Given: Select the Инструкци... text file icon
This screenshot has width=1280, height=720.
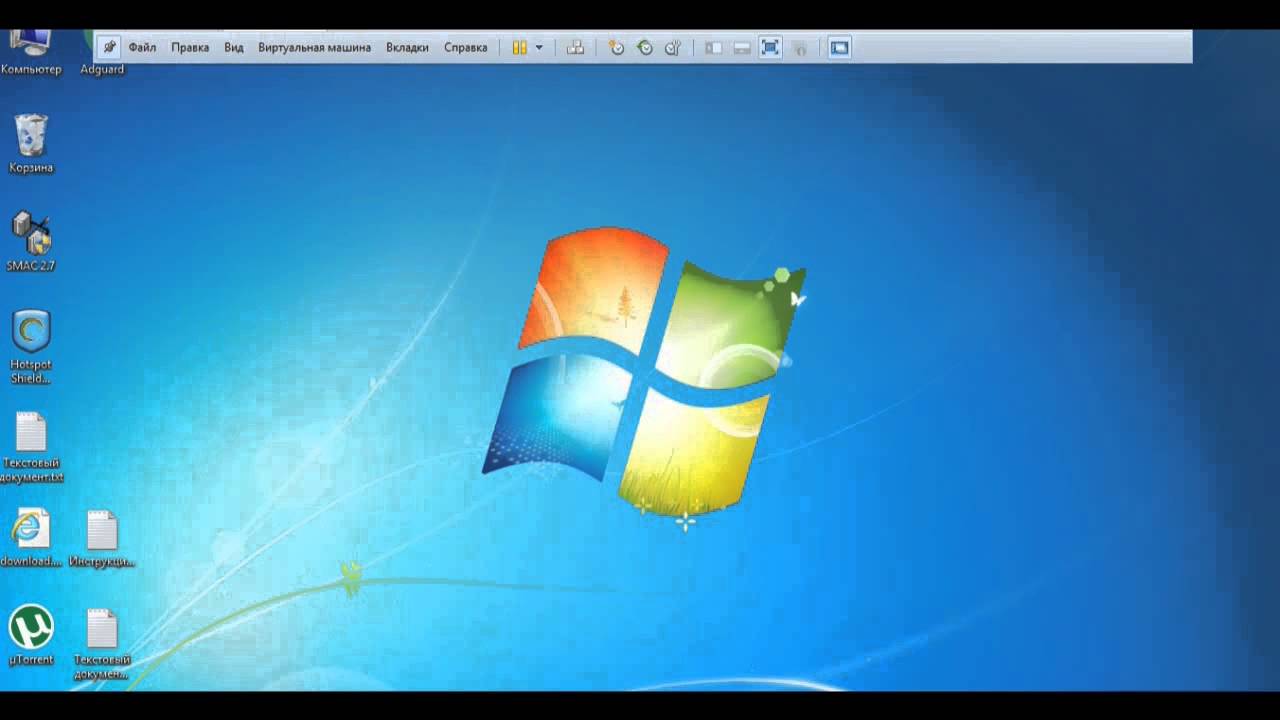Looking at the screenshot, I should point(102,538).
